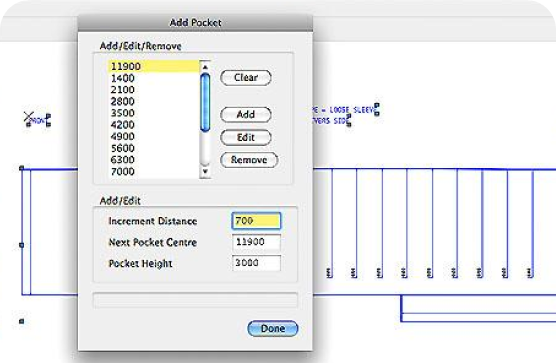Viewport: 556px width, 363px height.
Task: Click the list scrollbar up arrow
Action: tap(205, 67)
